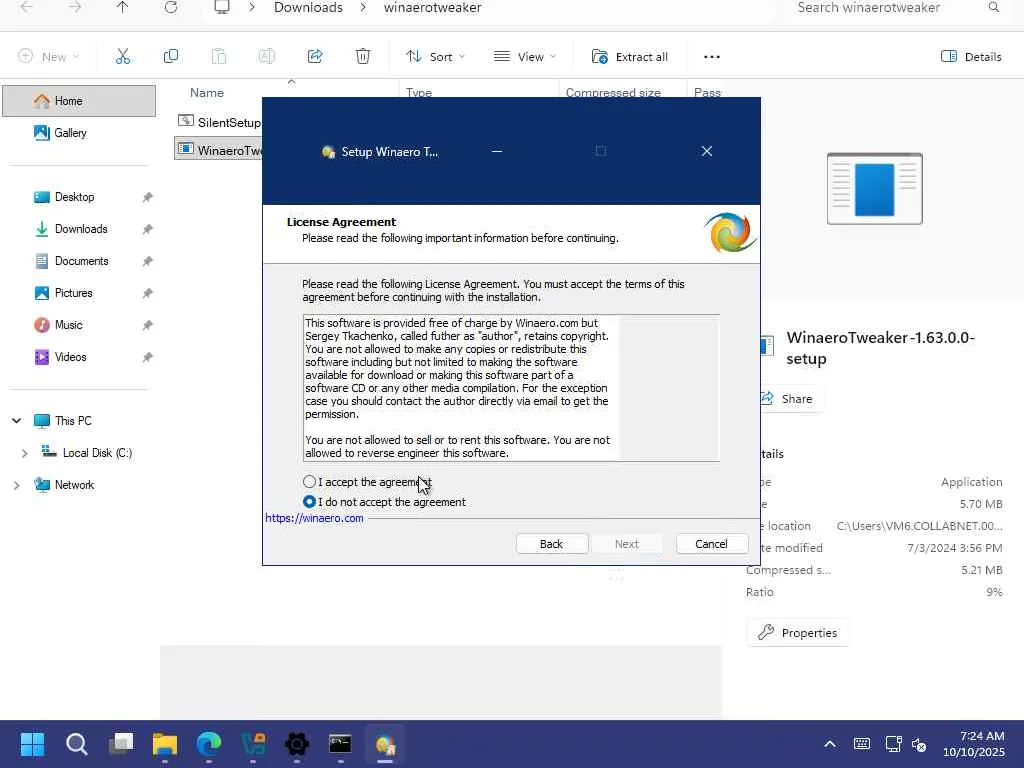Open the Sort dropdown in Explorer
This screenshot has height=768, width=1024.
(436, 57)
